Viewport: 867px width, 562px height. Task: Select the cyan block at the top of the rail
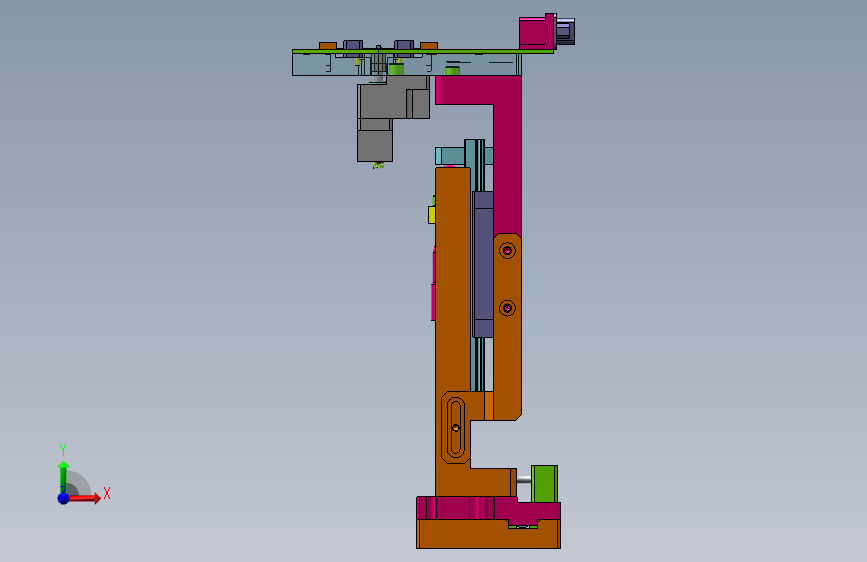[x=450, y=156]
